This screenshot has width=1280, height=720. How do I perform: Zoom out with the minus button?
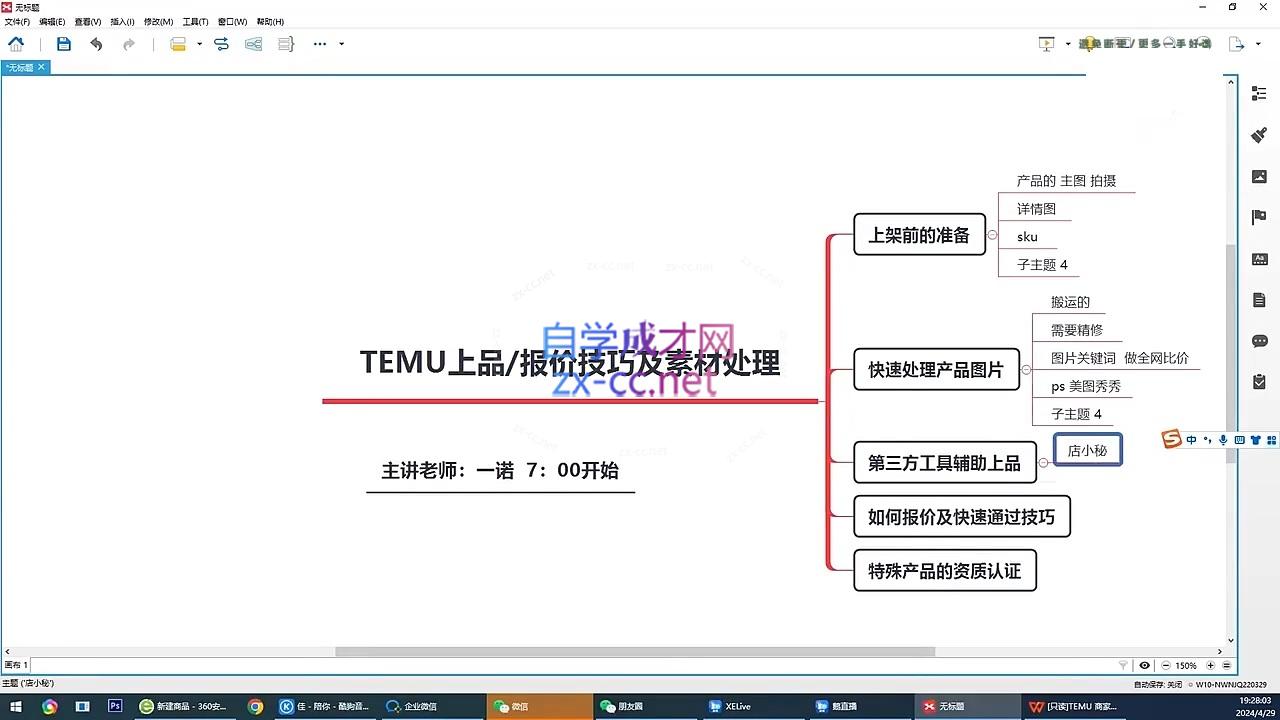tap(1166, 665)
